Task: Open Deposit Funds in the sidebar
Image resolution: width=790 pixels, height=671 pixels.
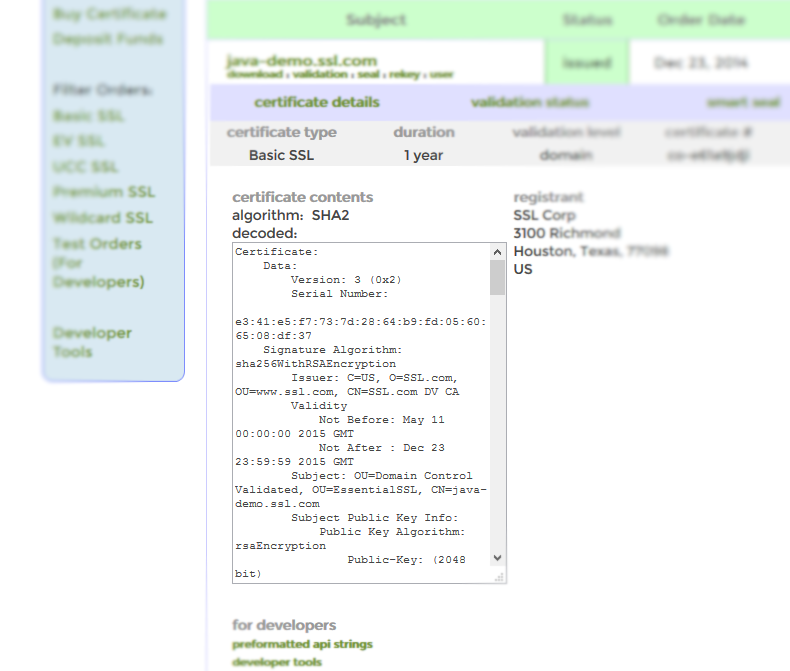Action: (x=107, y=39)
